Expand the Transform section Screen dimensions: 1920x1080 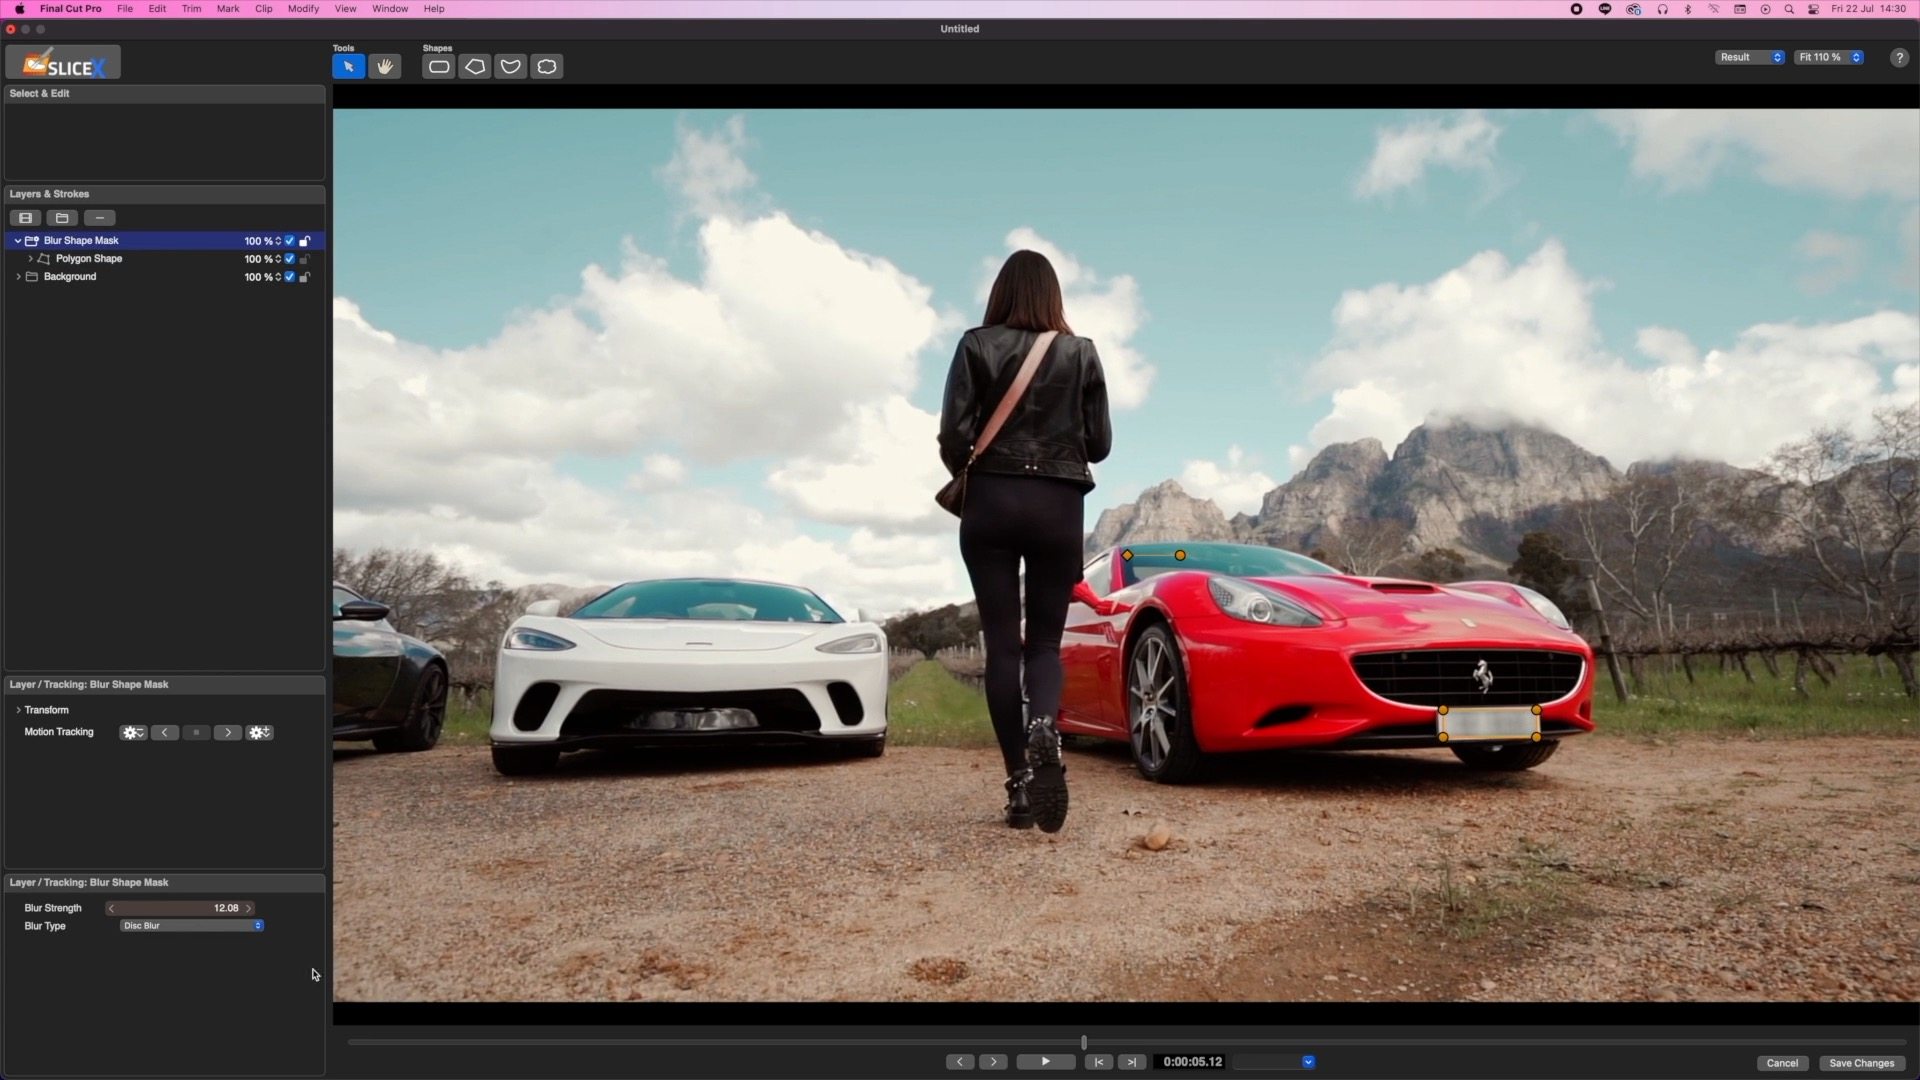coord(18,710)
